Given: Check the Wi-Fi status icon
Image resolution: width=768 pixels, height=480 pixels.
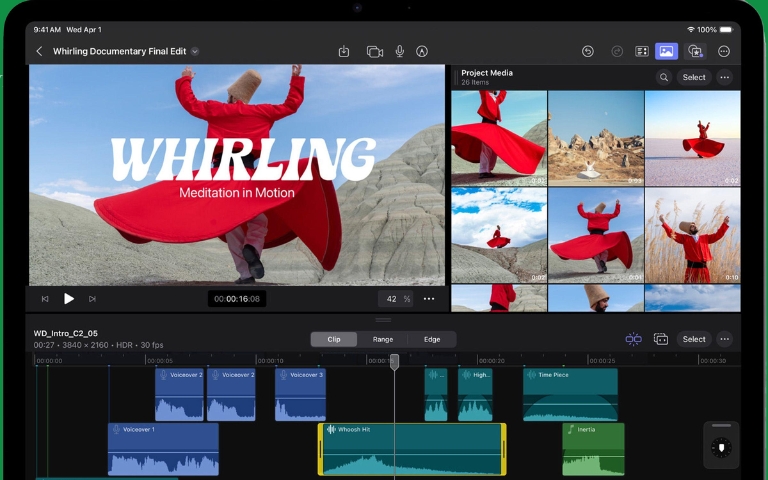Looking at the screenshot, I should tap(691, 29).
